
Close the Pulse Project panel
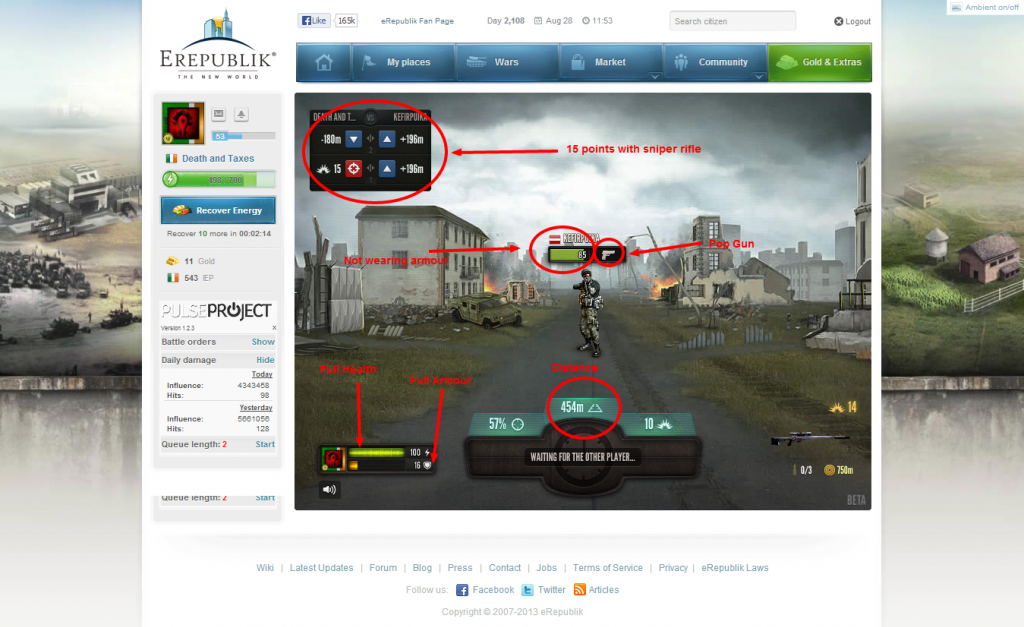point(274,328)
